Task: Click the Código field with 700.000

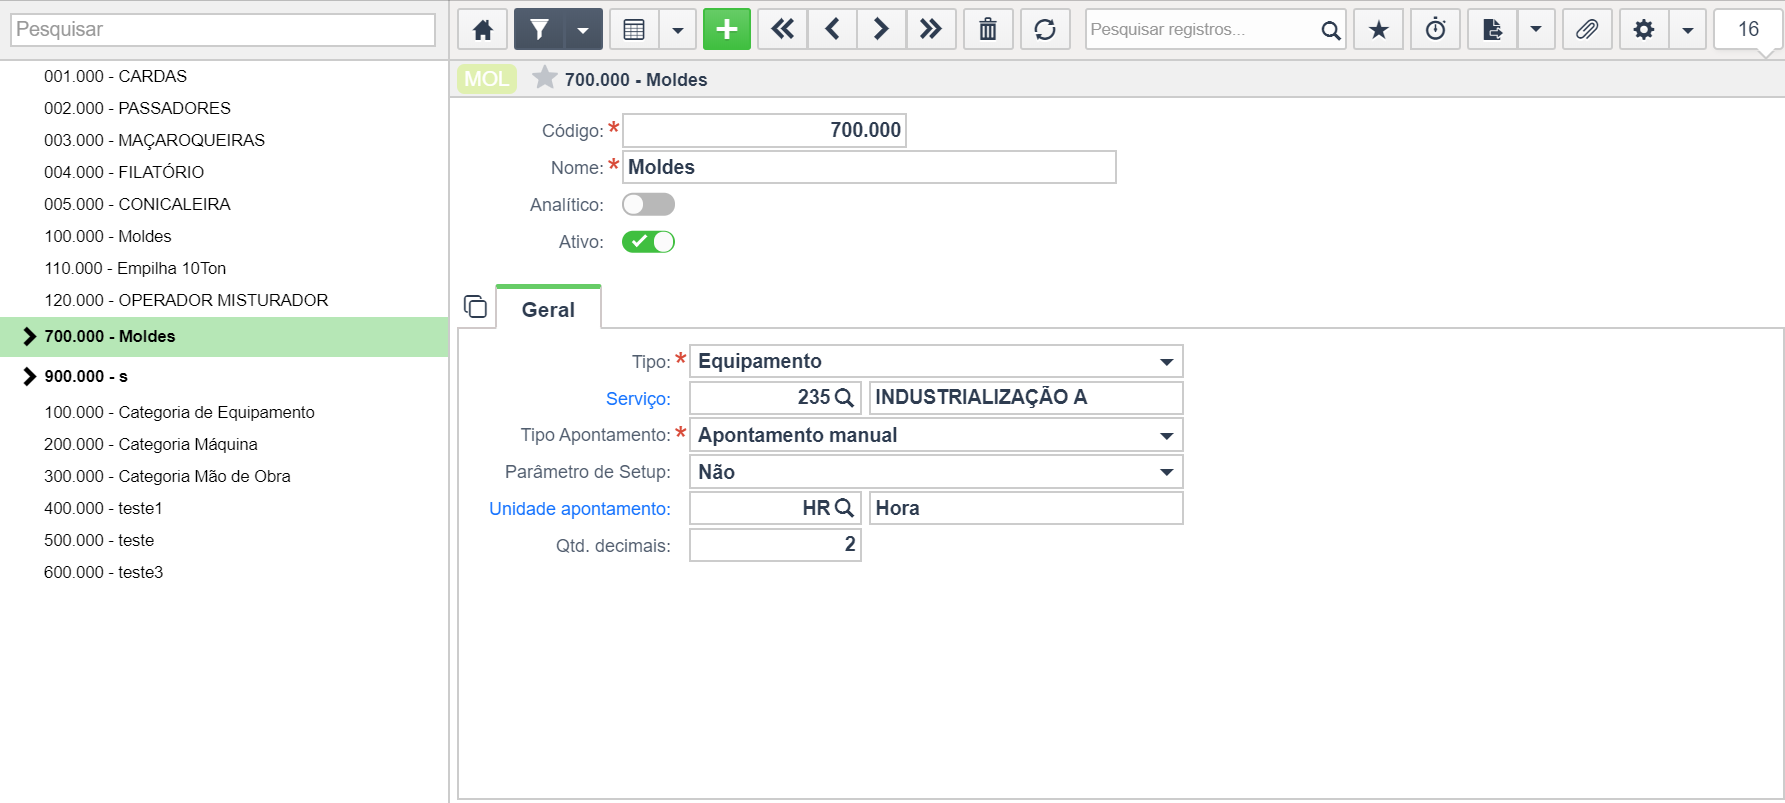Action: pos(764,130)
